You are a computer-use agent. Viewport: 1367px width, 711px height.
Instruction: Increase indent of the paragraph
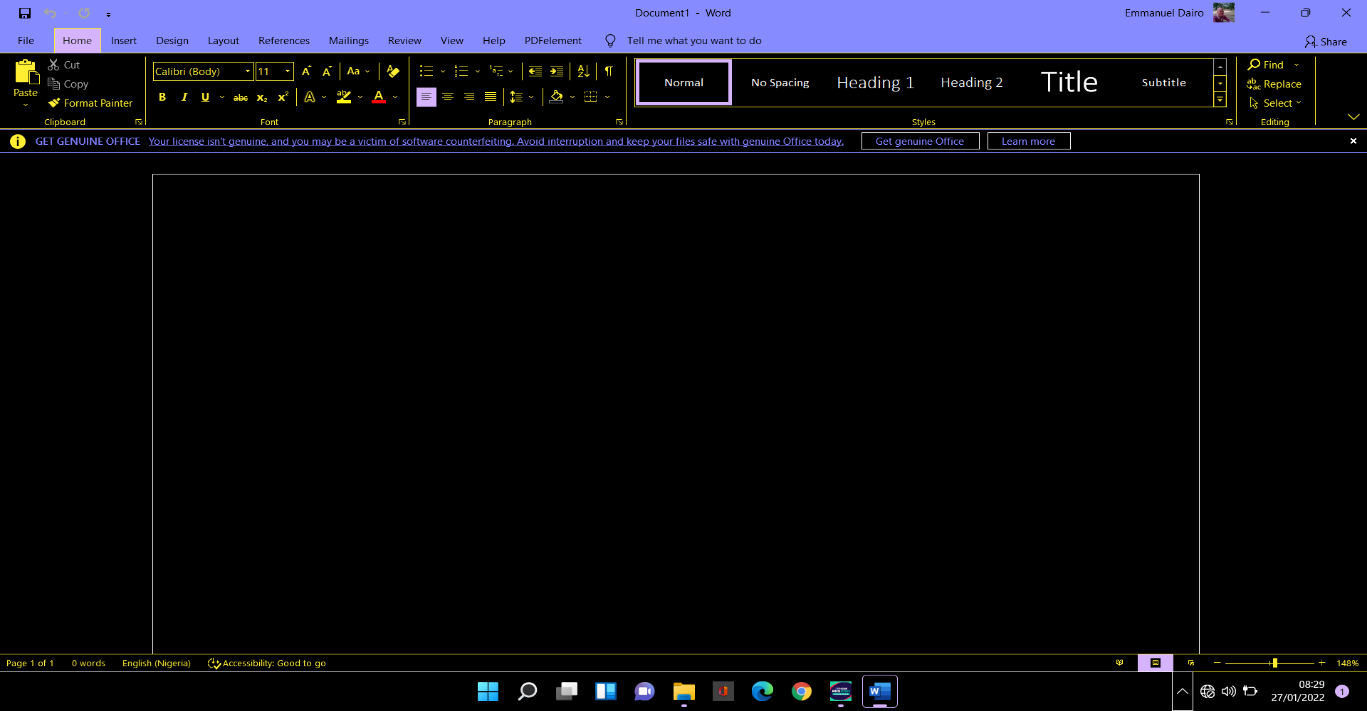(x=556, y=71)
